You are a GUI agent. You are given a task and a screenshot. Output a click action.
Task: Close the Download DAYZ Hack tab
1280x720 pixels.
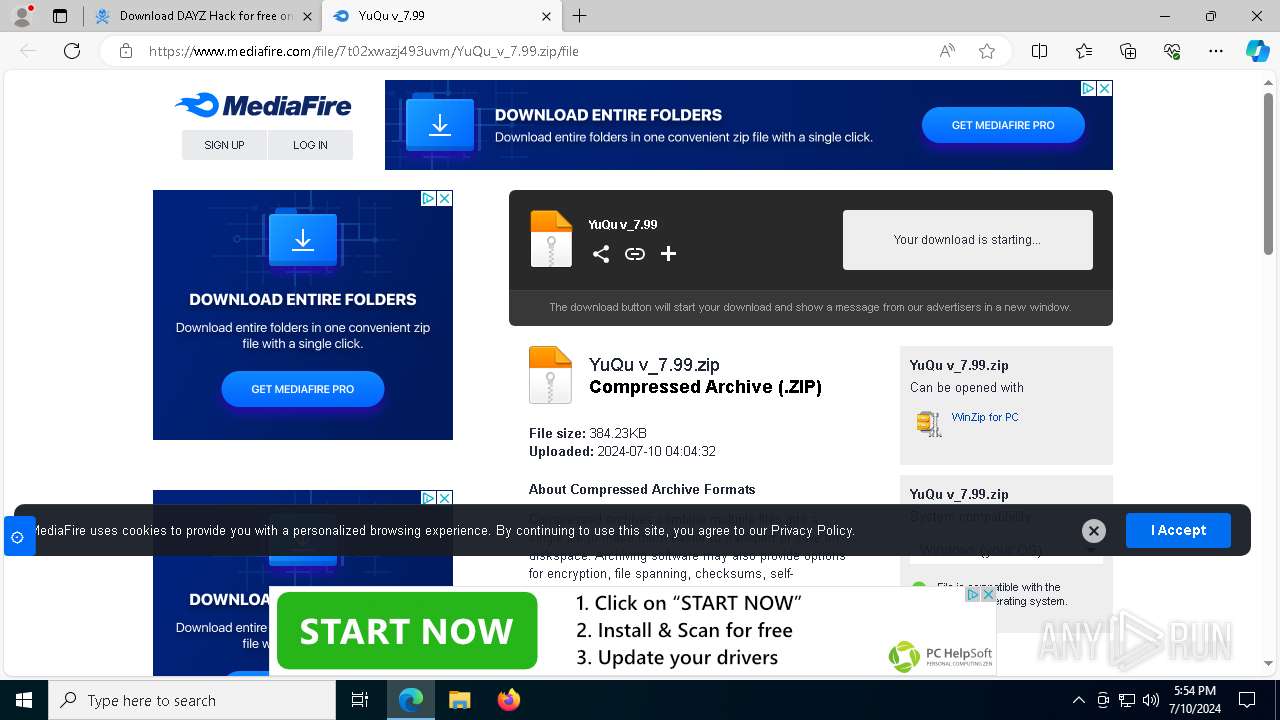point(306,16)
